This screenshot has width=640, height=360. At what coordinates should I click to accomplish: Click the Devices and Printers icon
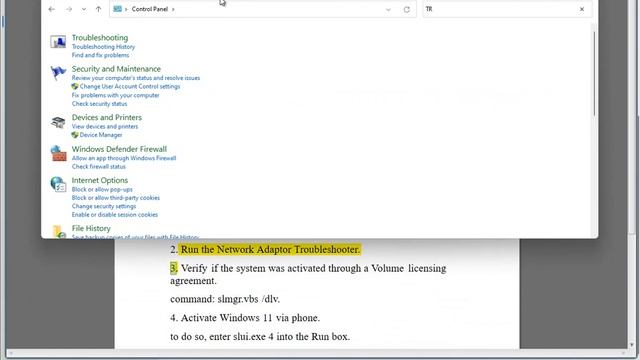(58, 122)
